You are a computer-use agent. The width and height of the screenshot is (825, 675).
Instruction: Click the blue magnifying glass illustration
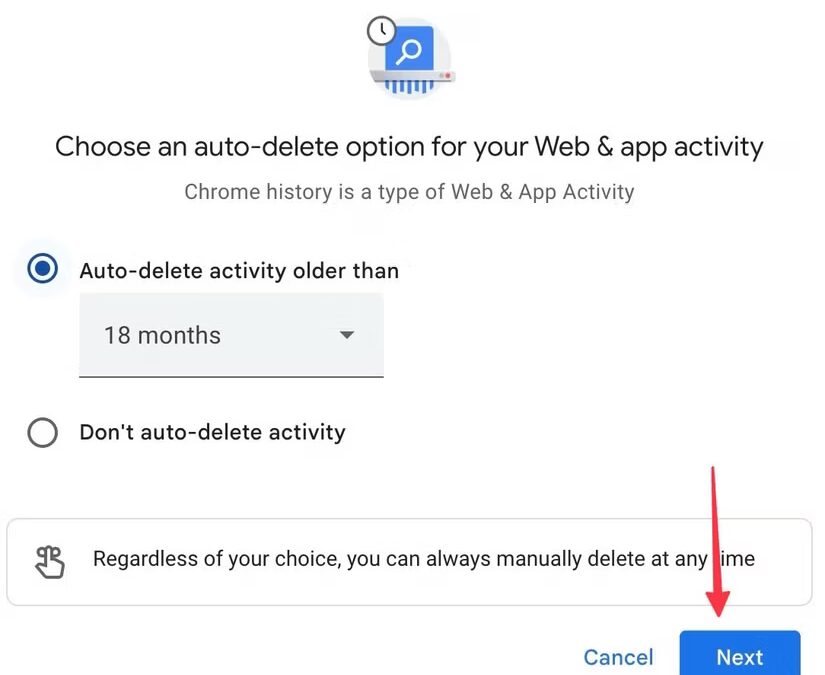(x=410, y=52)
